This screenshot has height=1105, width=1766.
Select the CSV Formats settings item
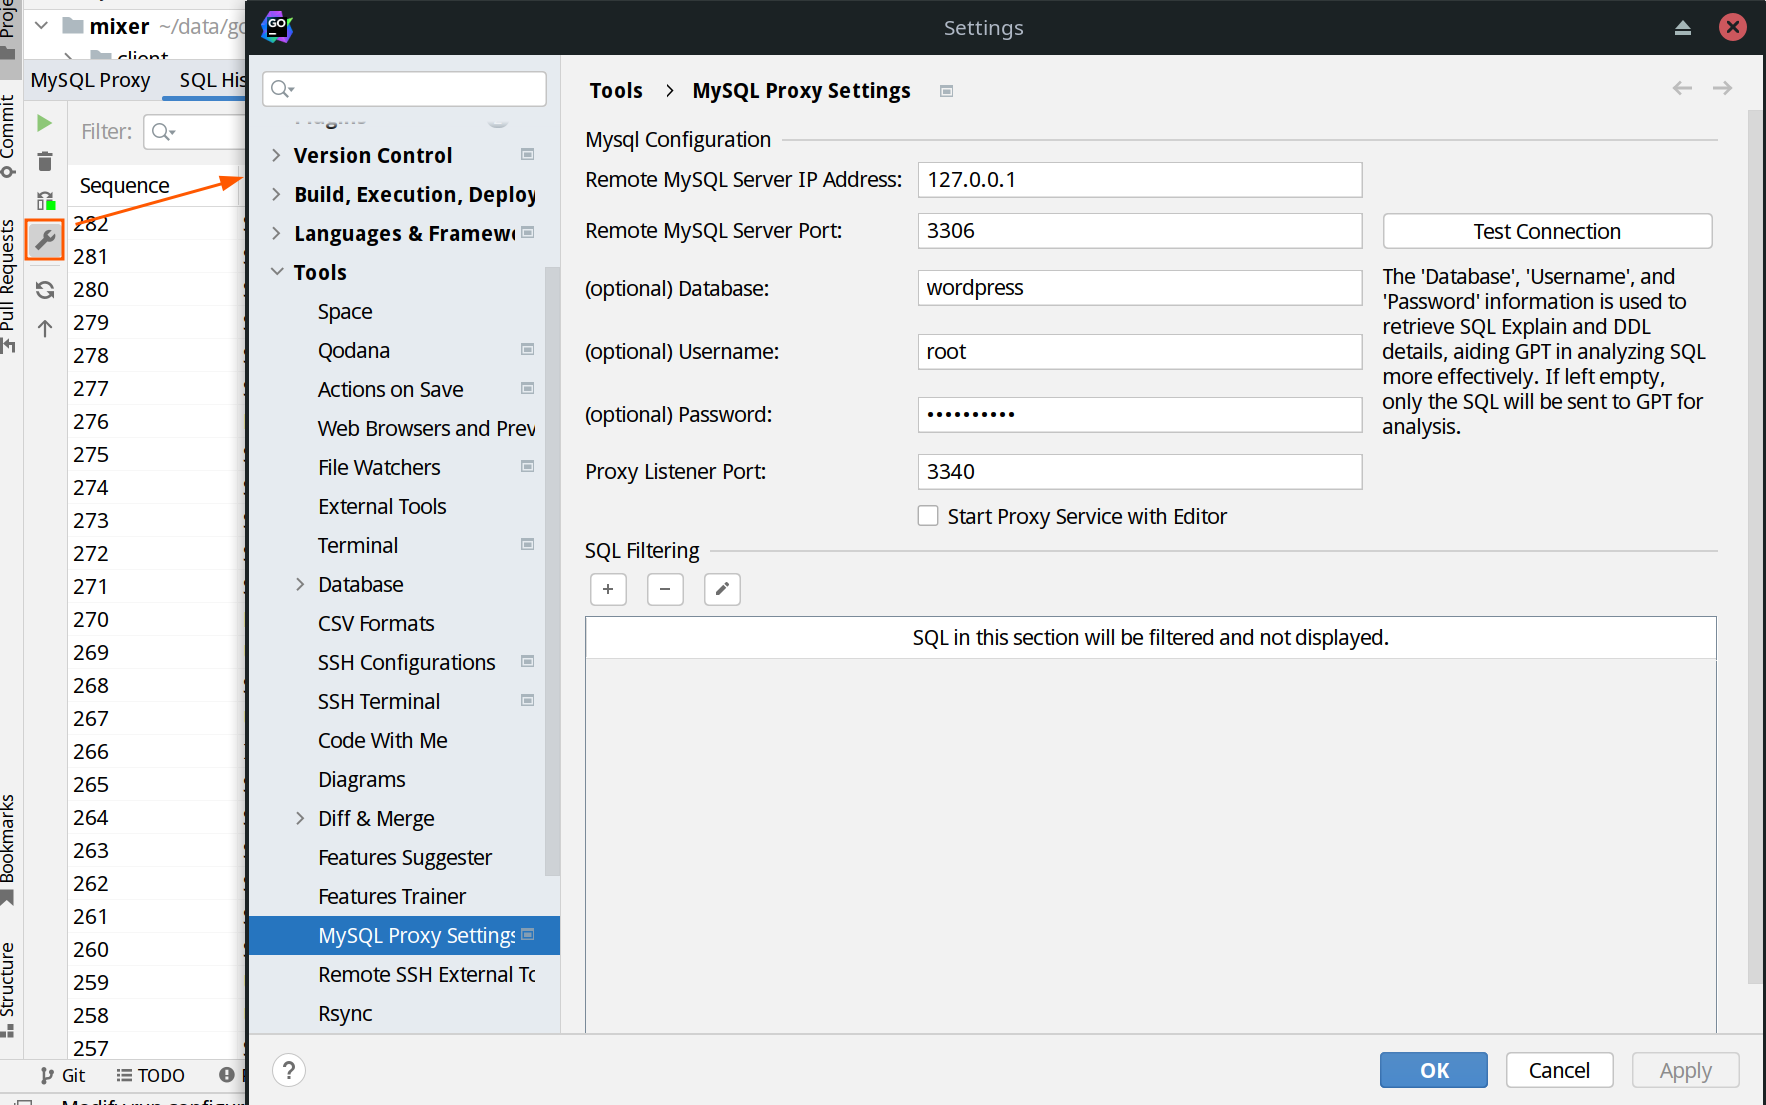coord(376,623)
